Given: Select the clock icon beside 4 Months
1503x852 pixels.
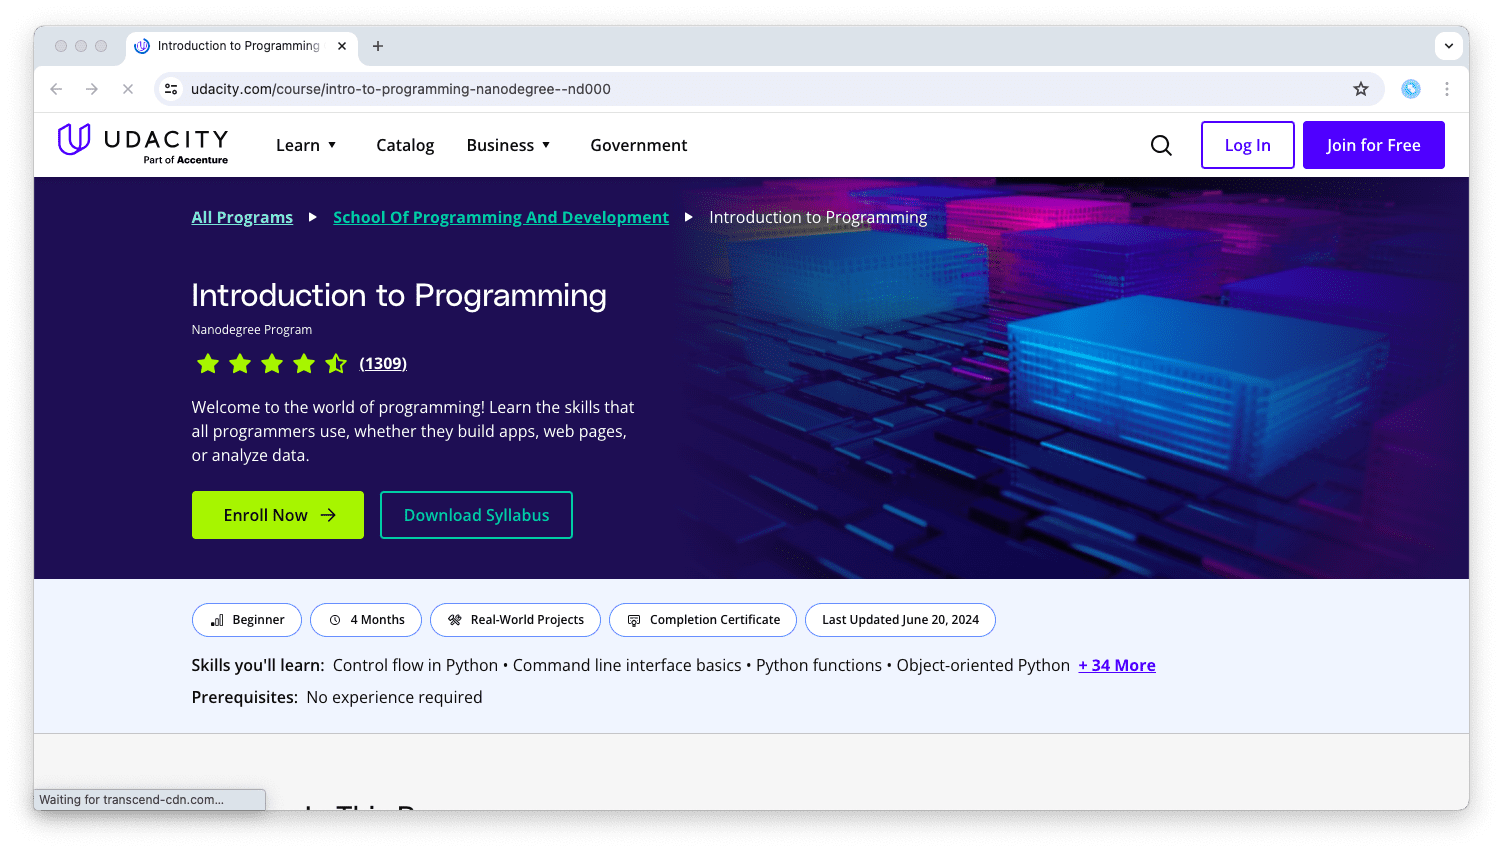Looking at the screenshot, I should pos(336,620).
